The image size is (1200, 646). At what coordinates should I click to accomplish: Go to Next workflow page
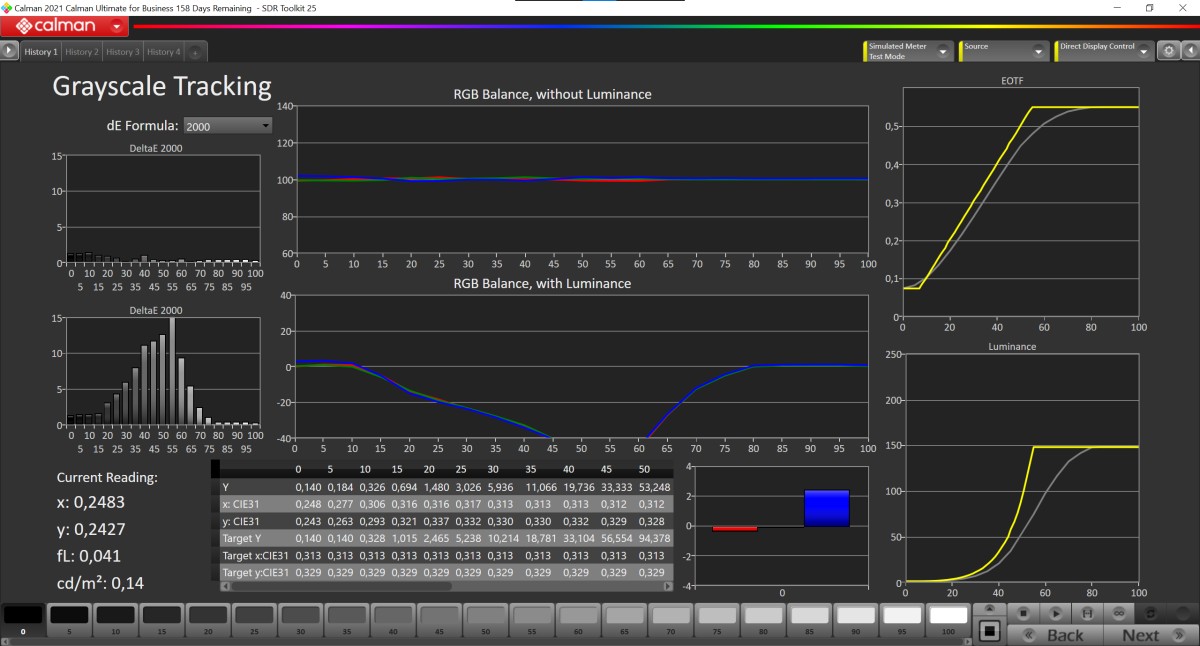pyautogui.click(x=1151, y=634)
